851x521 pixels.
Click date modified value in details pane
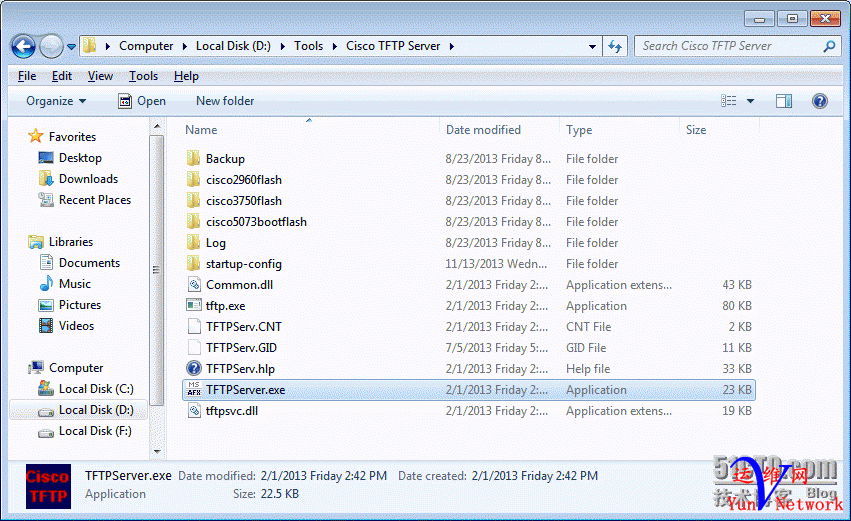tap(323, 476)
